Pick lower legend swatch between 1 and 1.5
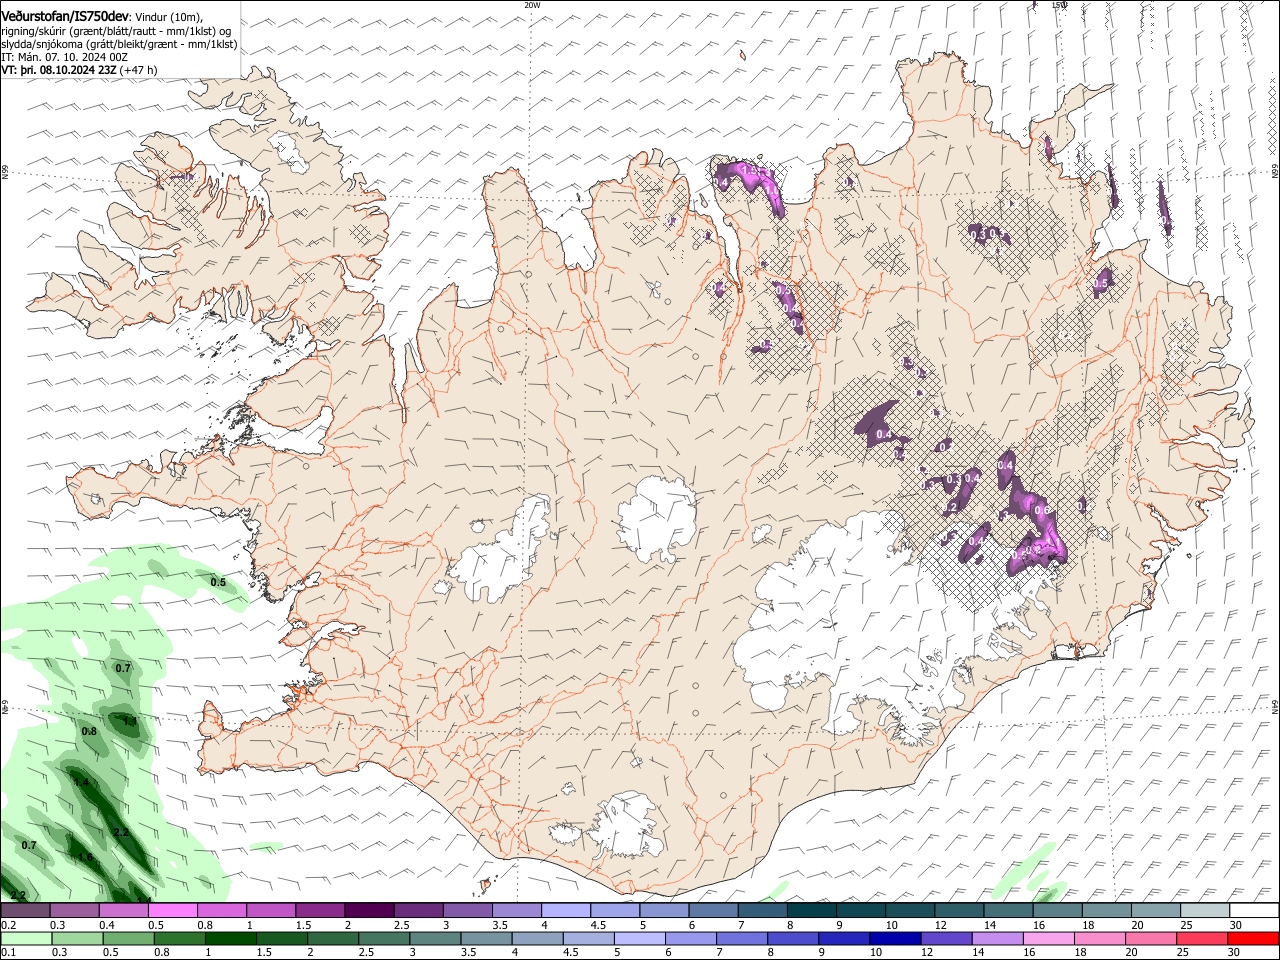Screen dimensions: 1280x960 click(x=230, y=939)
